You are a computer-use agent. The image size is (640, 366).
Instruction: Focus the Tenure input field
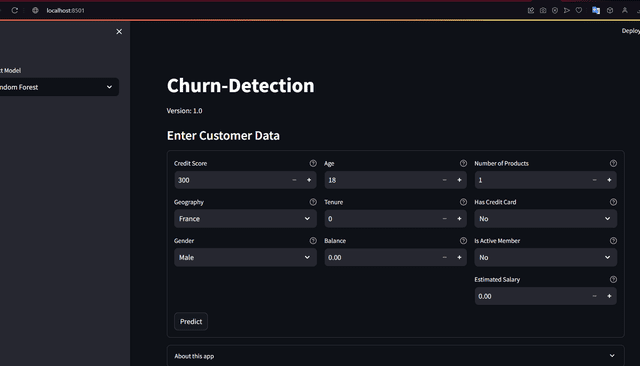pyautogui.click(x=381, y=219)
